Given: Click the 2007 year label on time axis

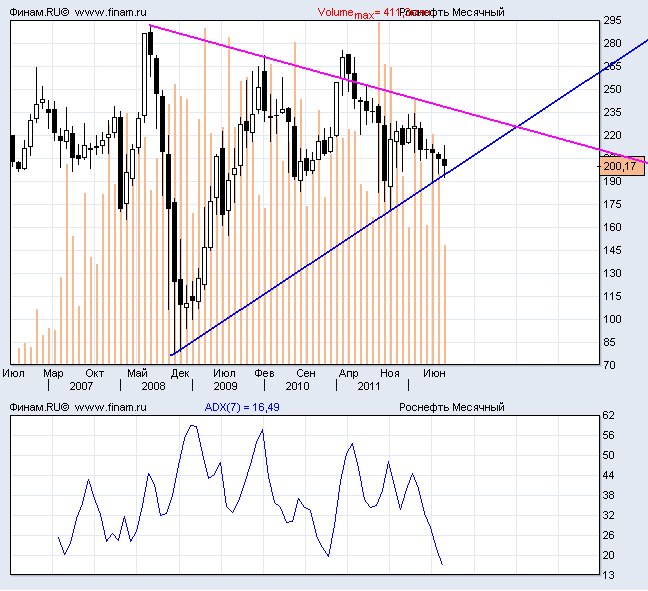Looking at the screenshot, I should pos(81,386).
